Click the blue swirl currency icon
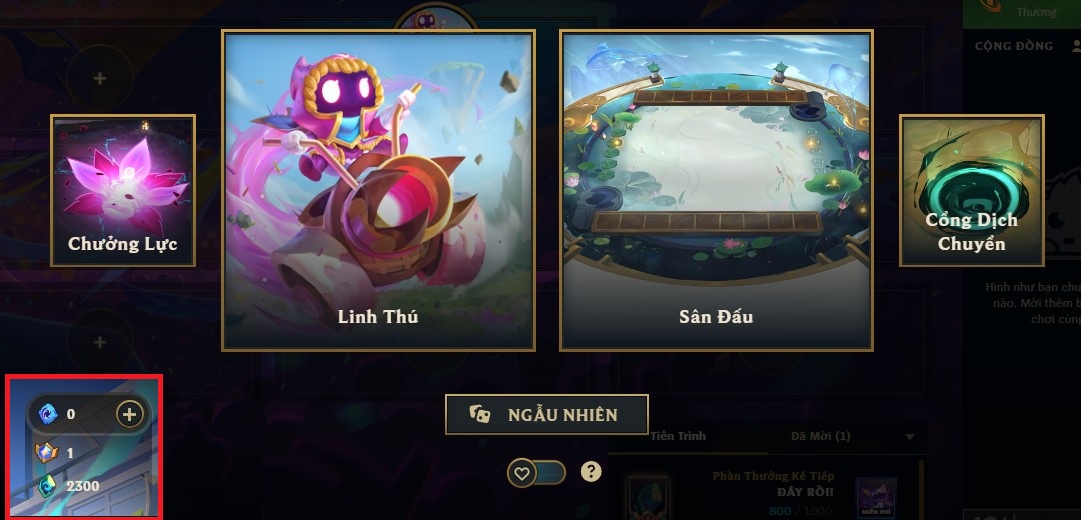The image size is (1081, 520). pyautogui.click(x=48, y=414)
